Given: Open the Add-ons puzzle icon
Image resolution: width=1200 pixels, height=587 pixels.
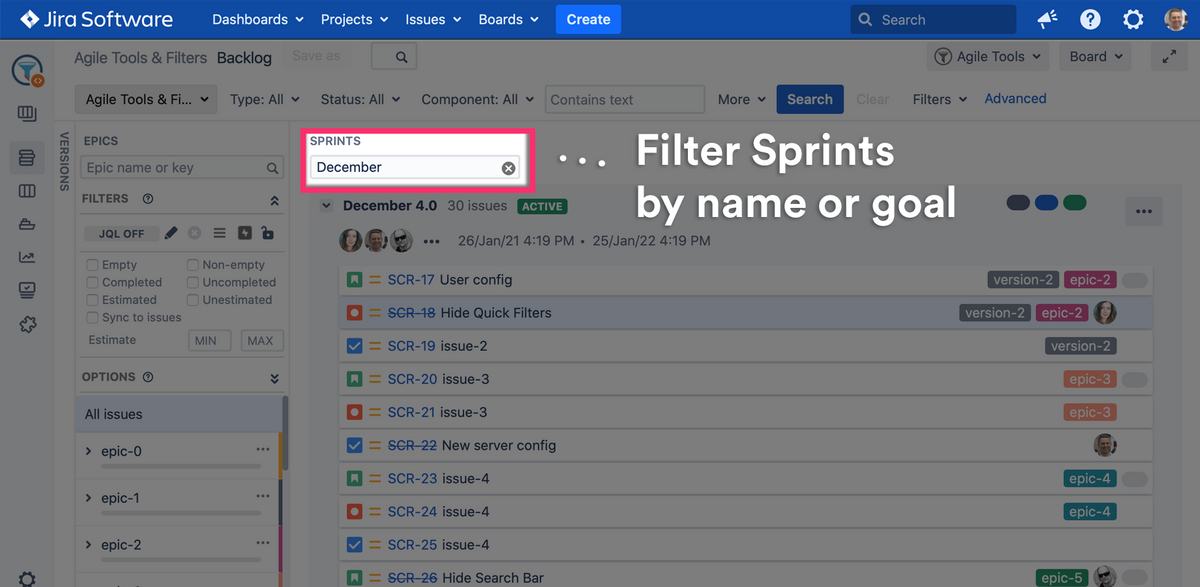Looking at the screenshot, I should coord(27,324).
